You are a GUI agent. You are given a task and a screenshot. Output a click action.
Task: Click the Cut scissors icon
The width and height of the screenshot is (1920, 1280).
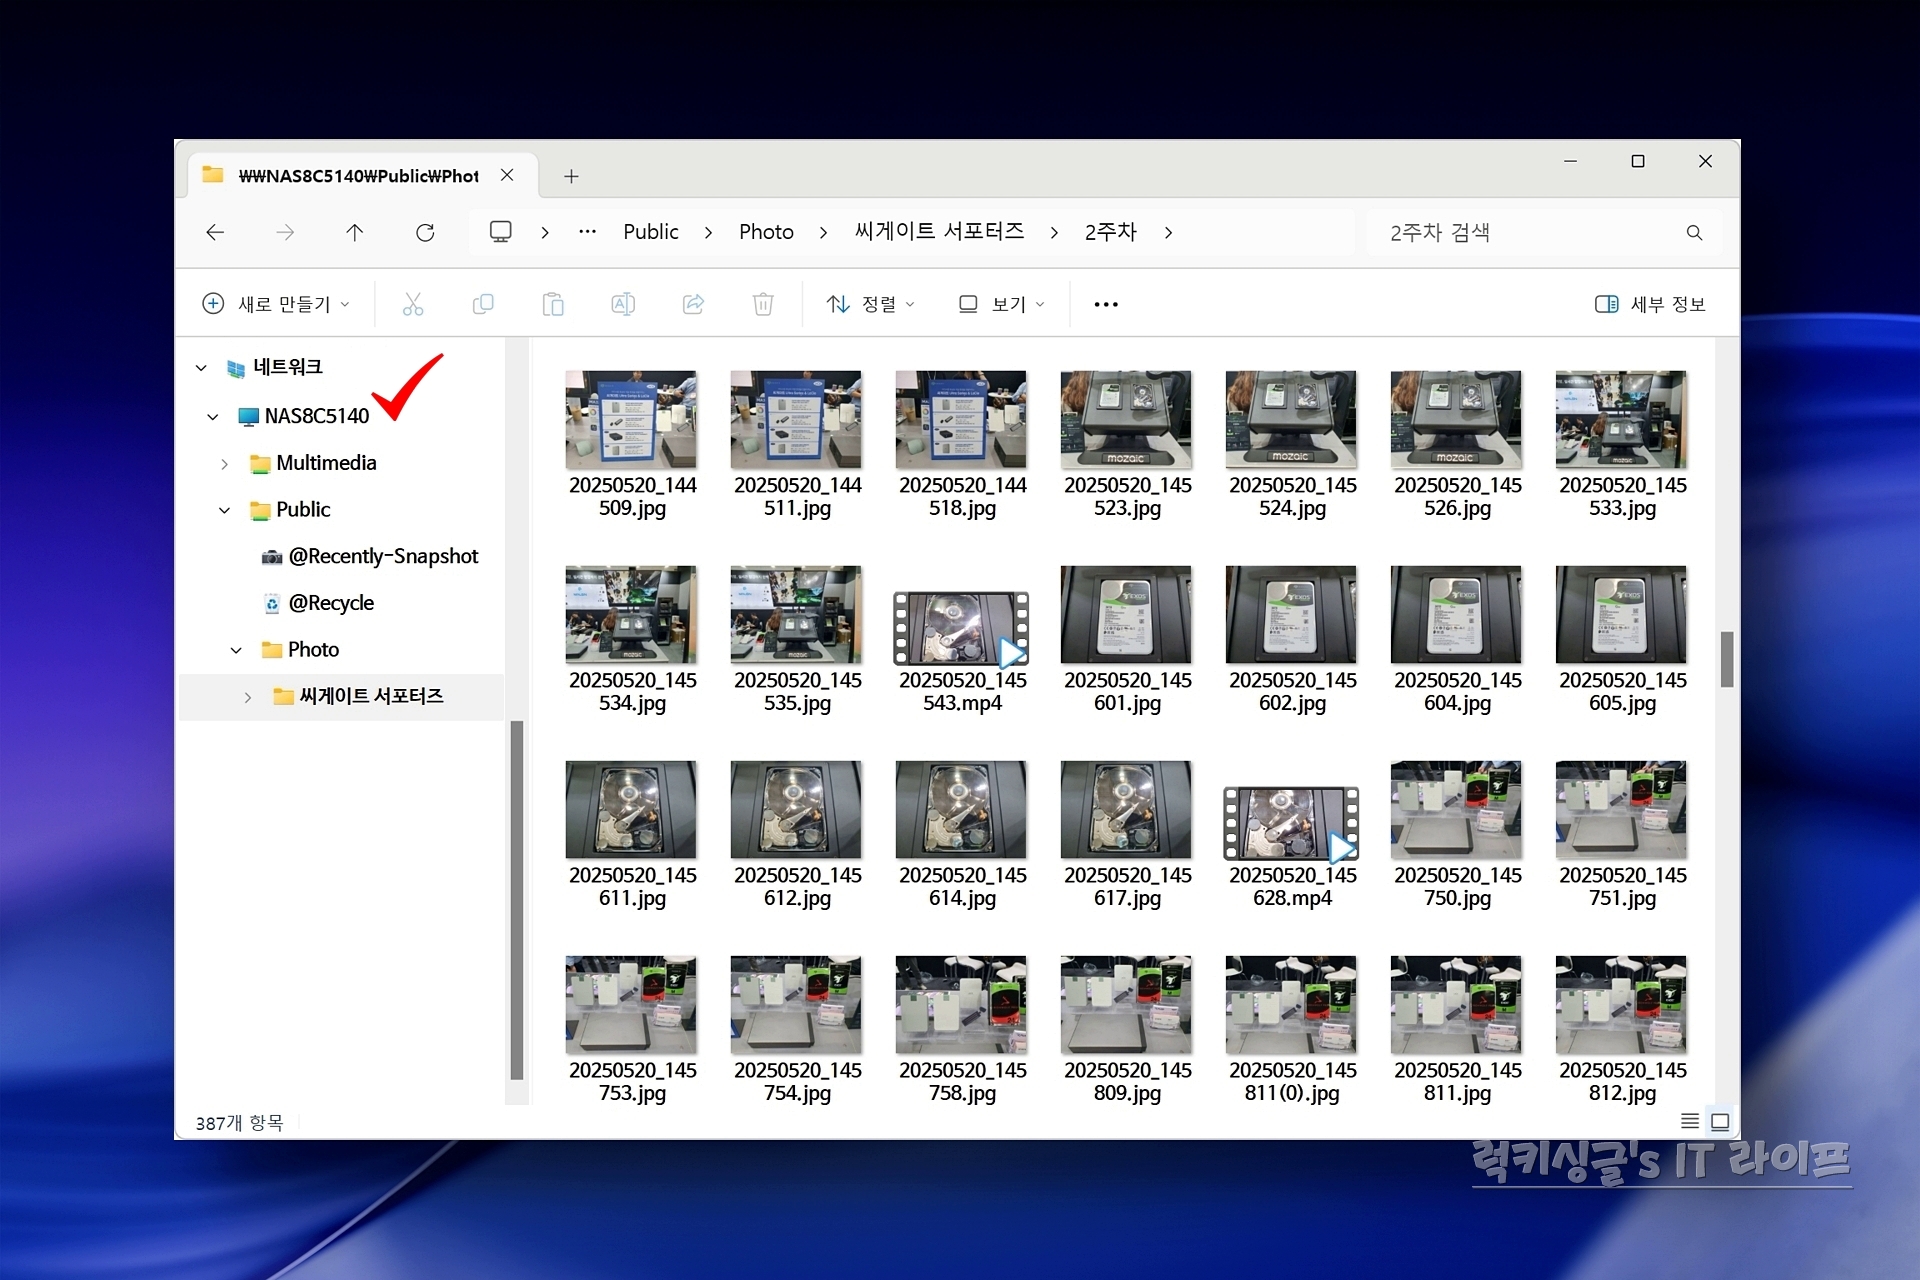pyautogui.click(x=413, y=304)
